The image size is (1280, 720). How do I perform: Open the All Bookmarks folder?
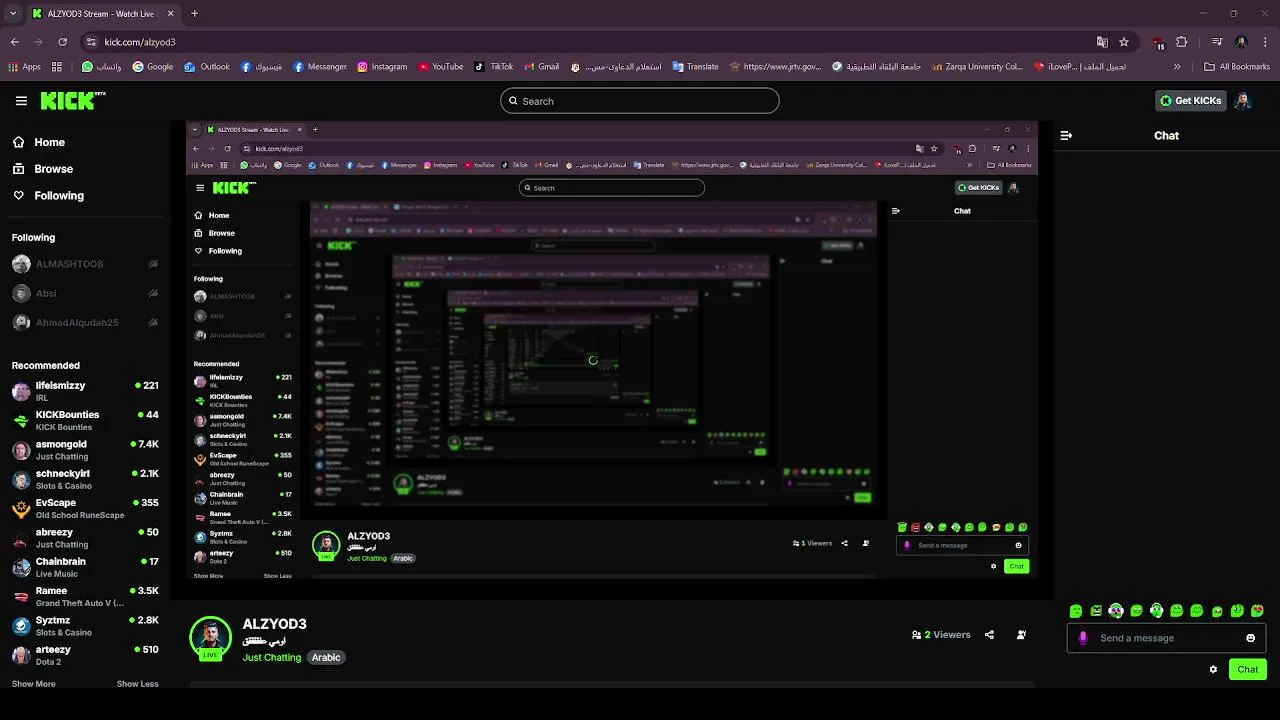(x=1237, y=67)
